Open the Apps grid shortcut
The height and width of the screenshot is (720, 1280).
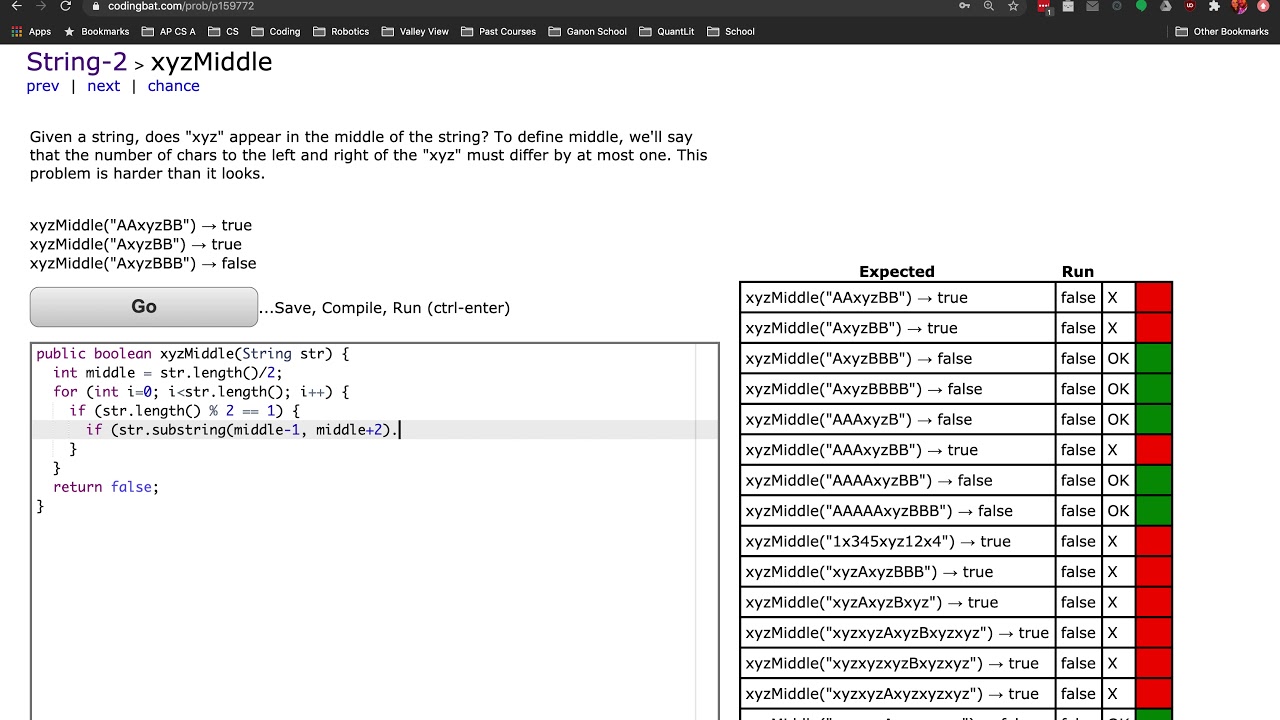tap(31, 31)
